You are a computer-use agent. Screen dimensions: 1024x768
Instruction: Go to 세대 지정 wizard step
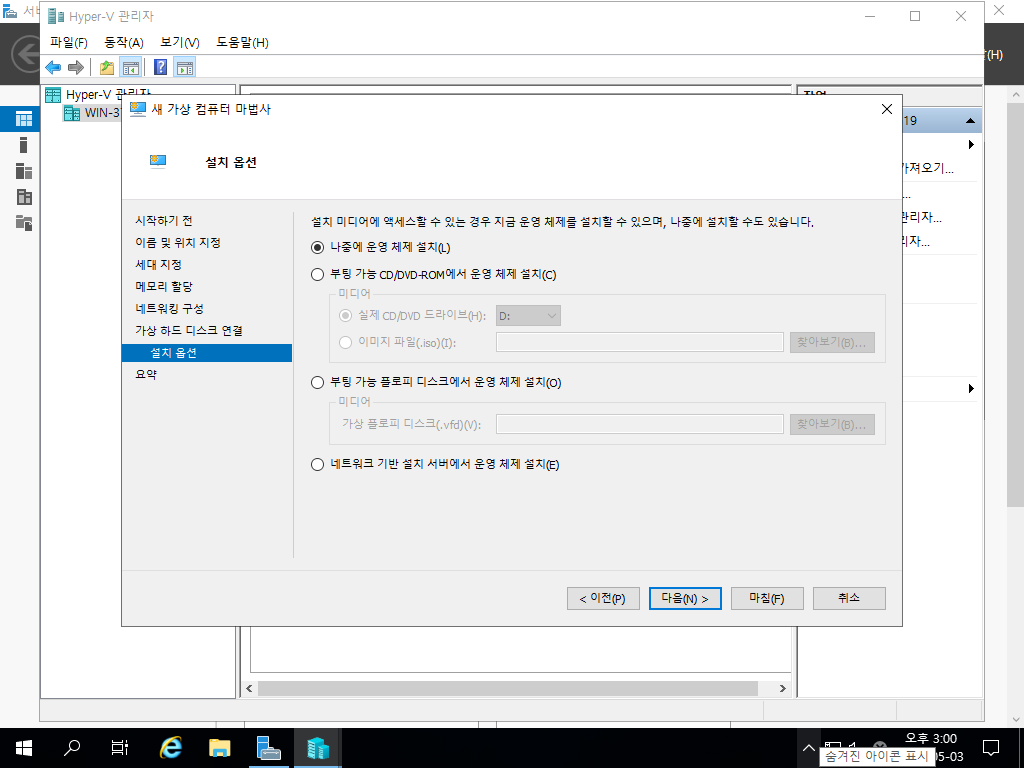[158, 264]
